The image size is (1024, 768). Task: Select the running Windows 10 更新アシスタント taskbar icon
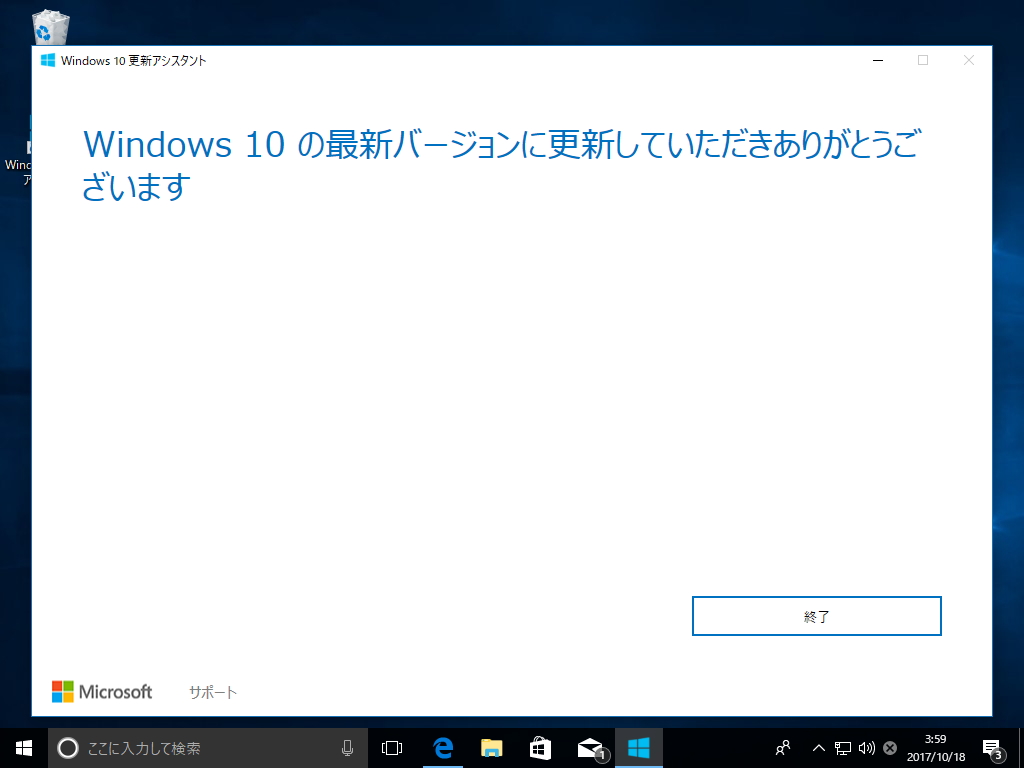(x=640, y=747)
